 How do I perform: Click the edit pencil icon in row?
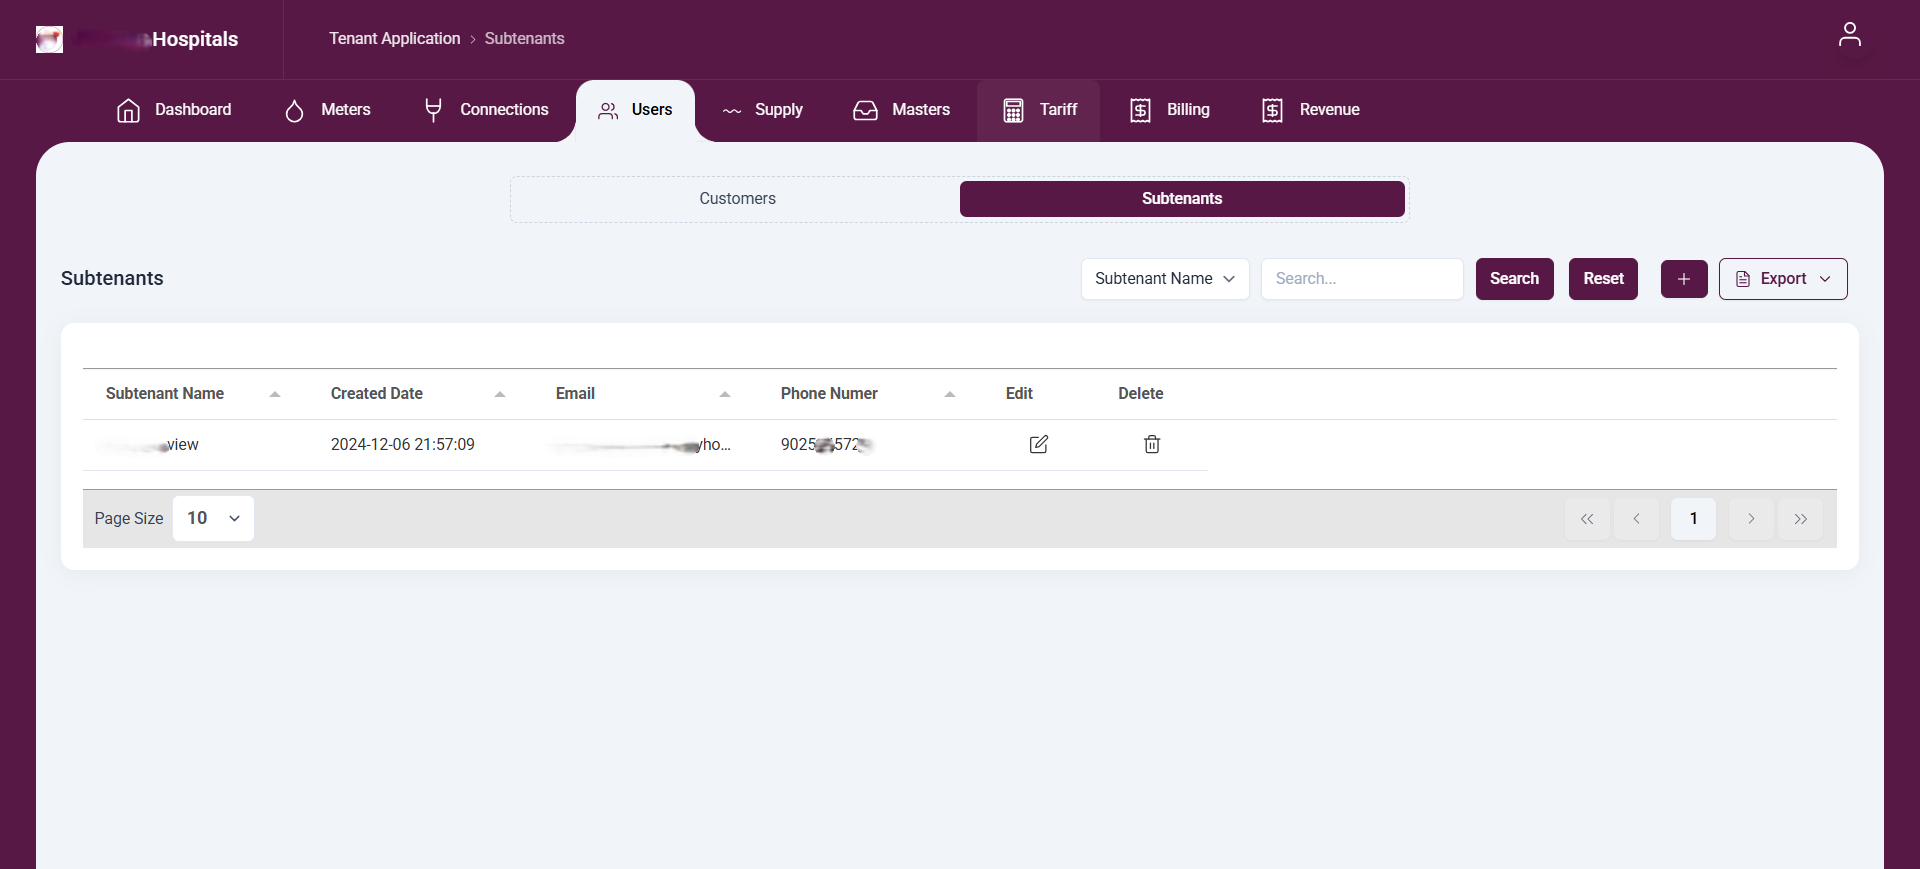[1038, 444]
